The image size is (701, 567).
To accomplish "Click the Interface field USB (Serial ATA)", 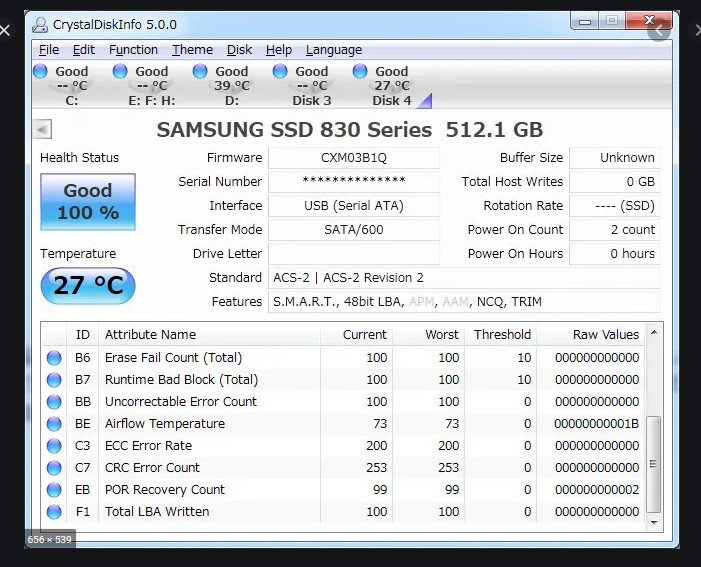I will pos(354,206).
